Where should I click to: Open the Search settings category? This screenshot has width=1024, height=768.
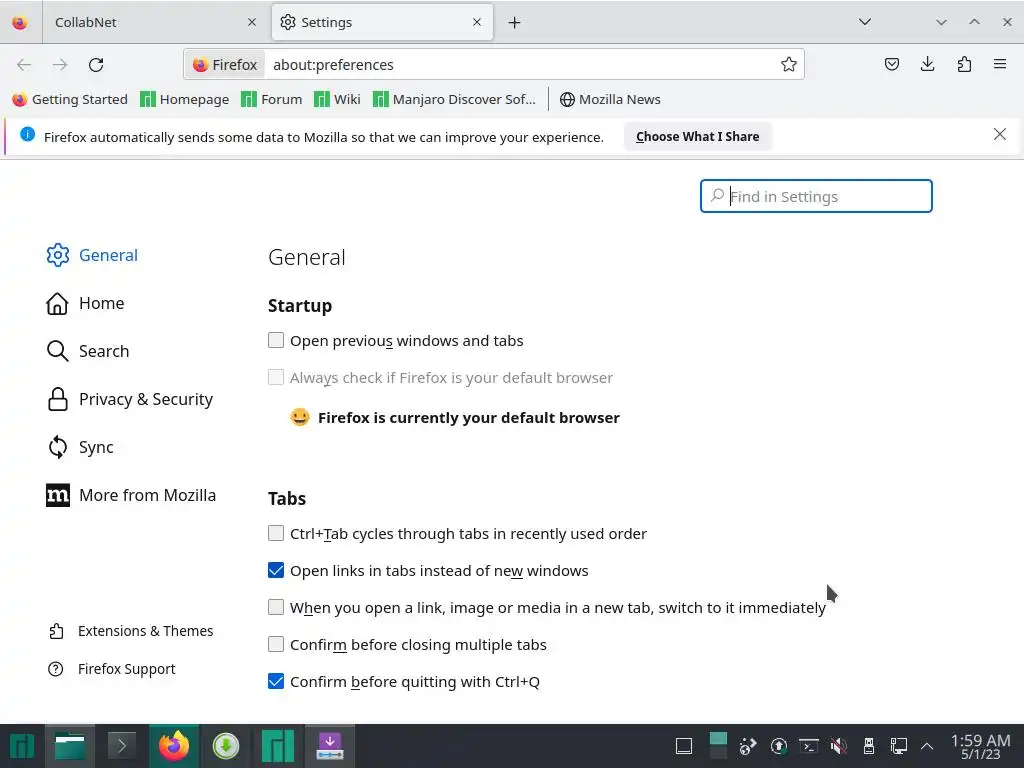(88, 351)
